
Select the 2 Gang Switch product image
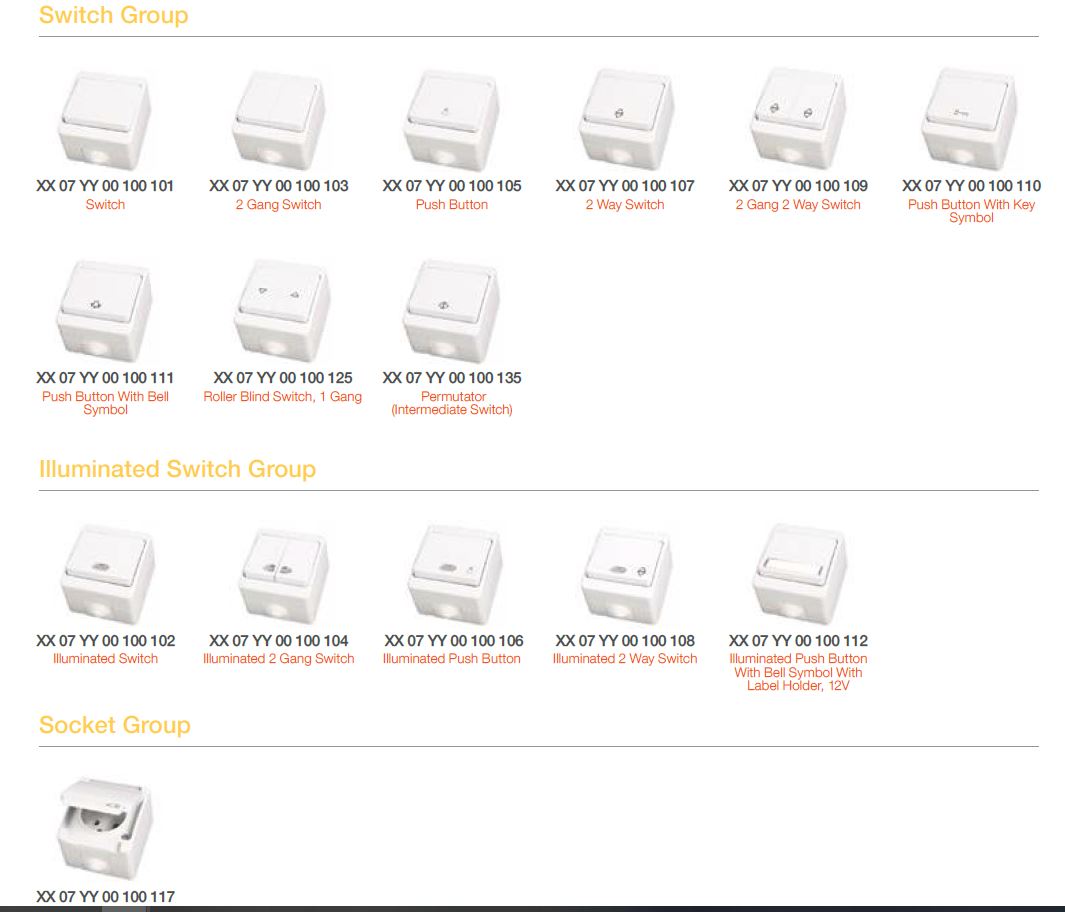(x=279, y=120)
